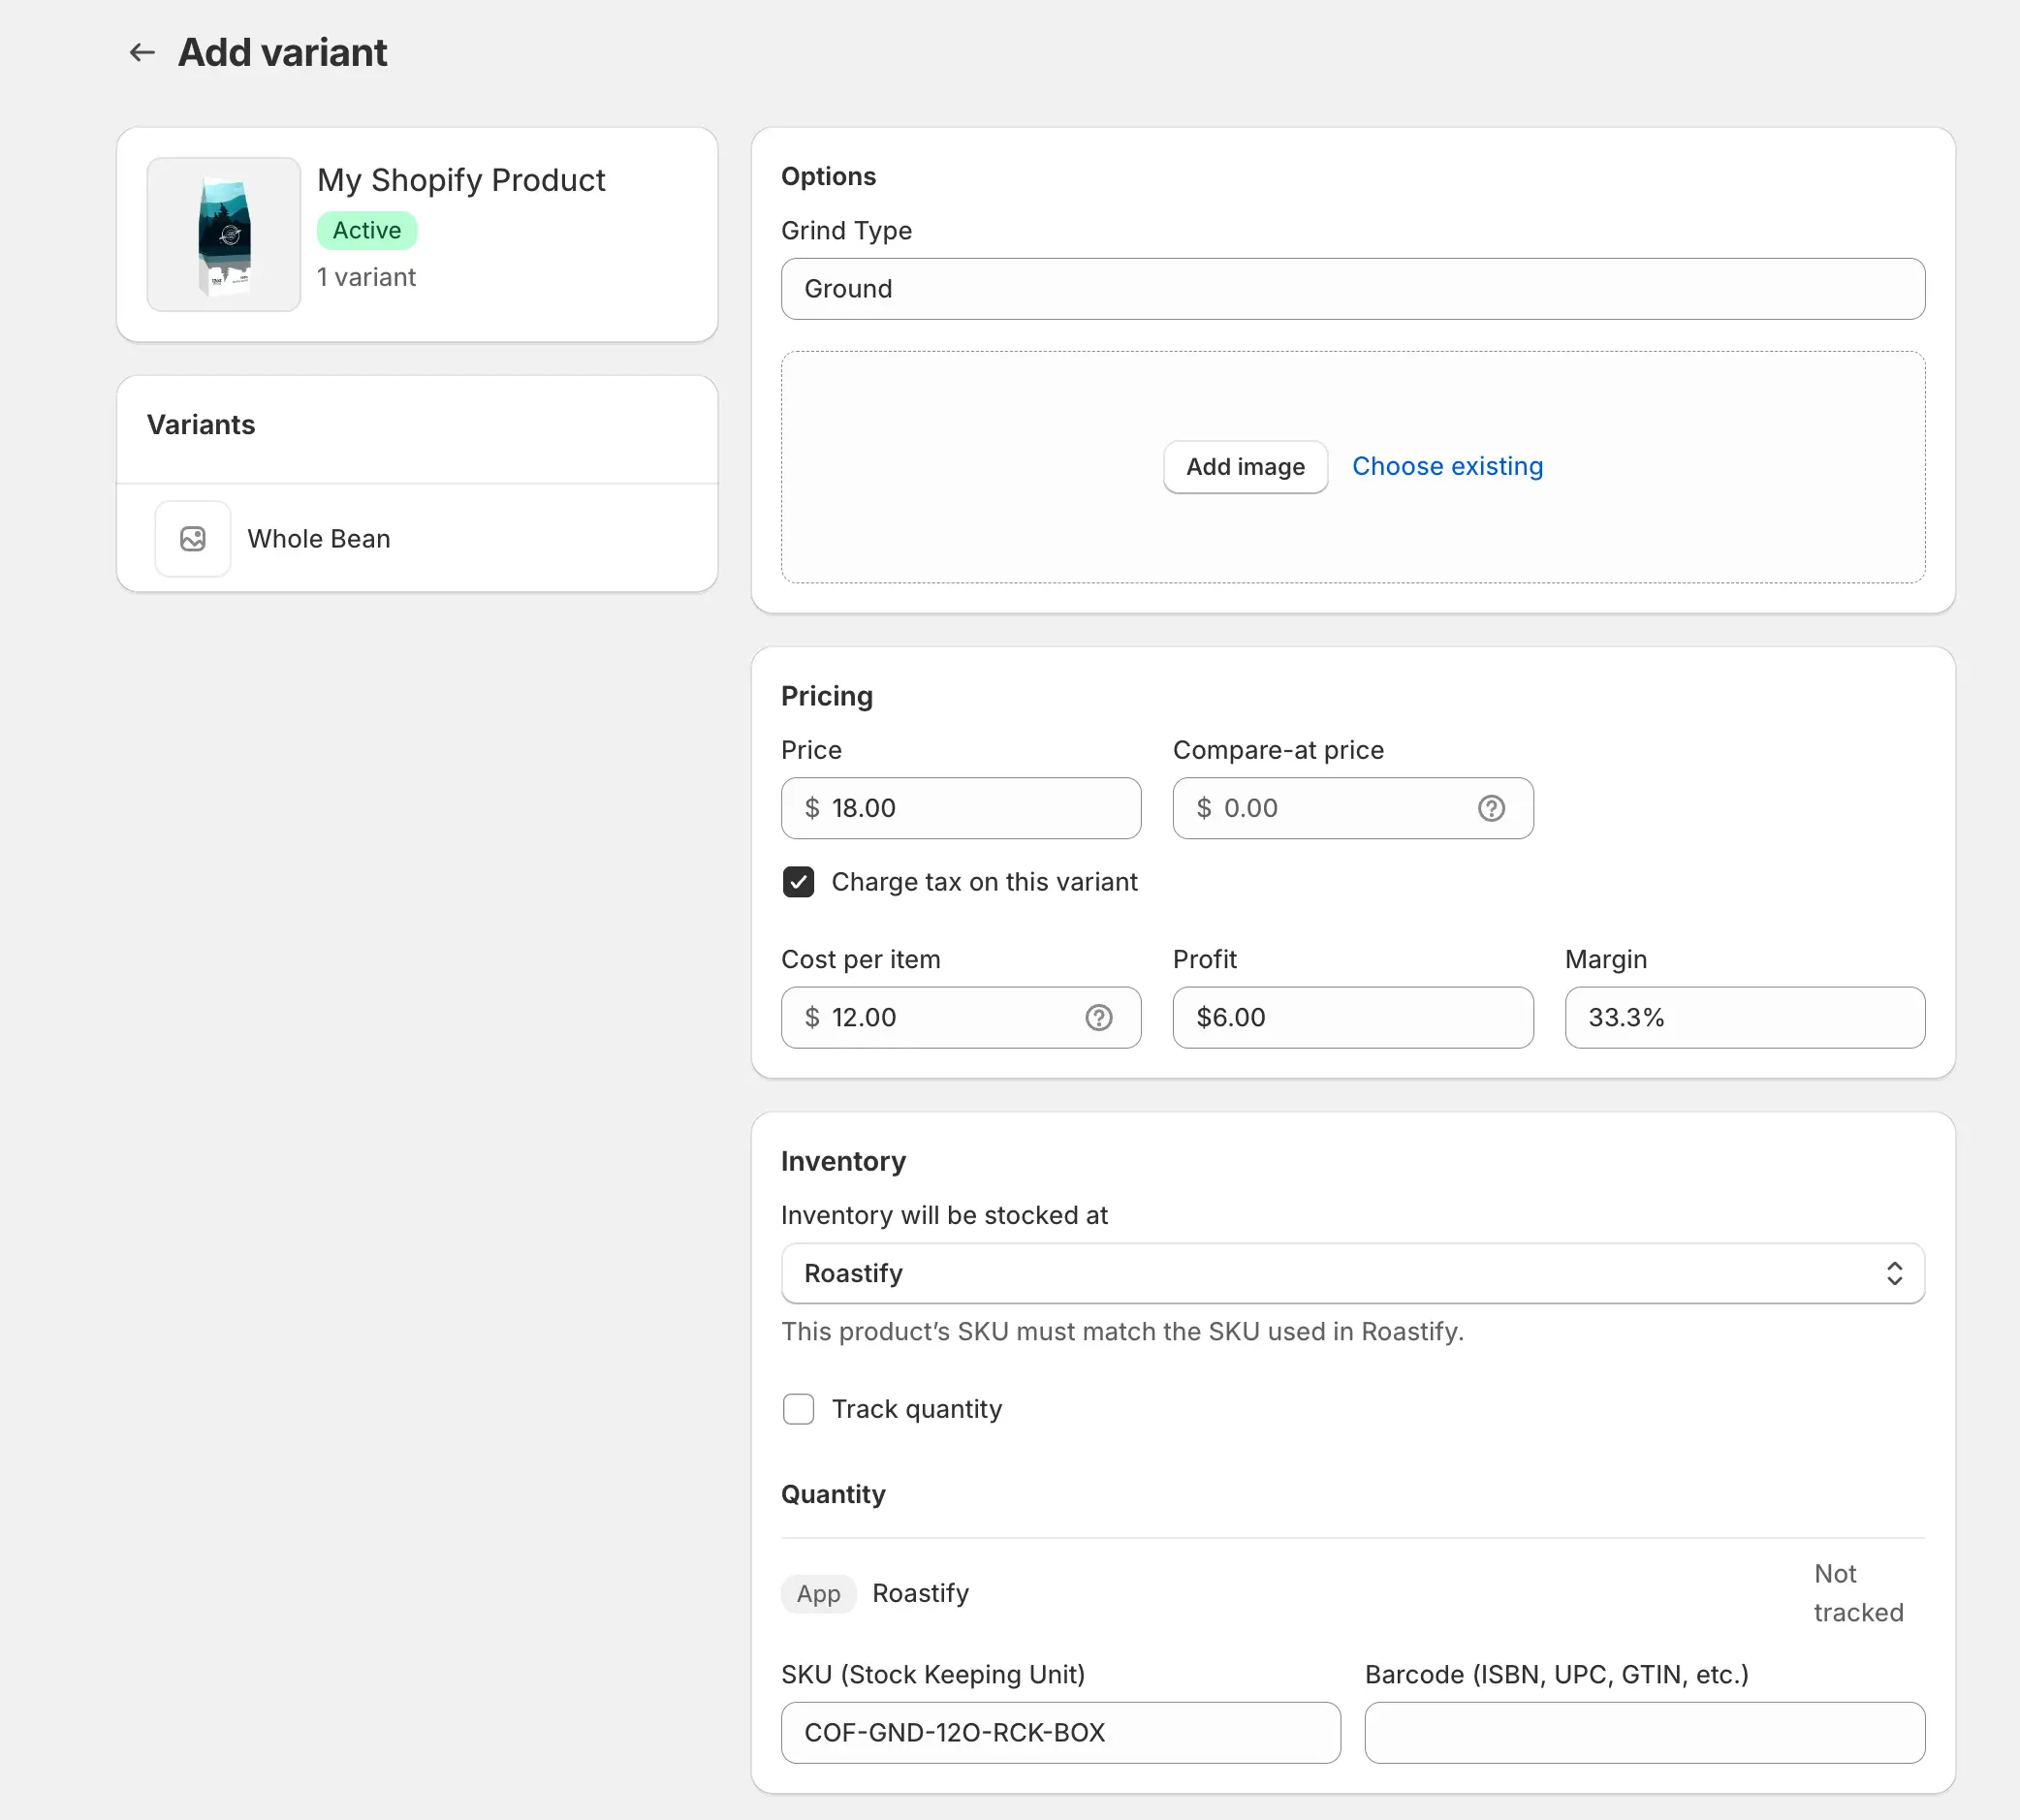Uncheck Charge tax on this variant
The image size is (2020, 1820).
[x=798, y=882]
